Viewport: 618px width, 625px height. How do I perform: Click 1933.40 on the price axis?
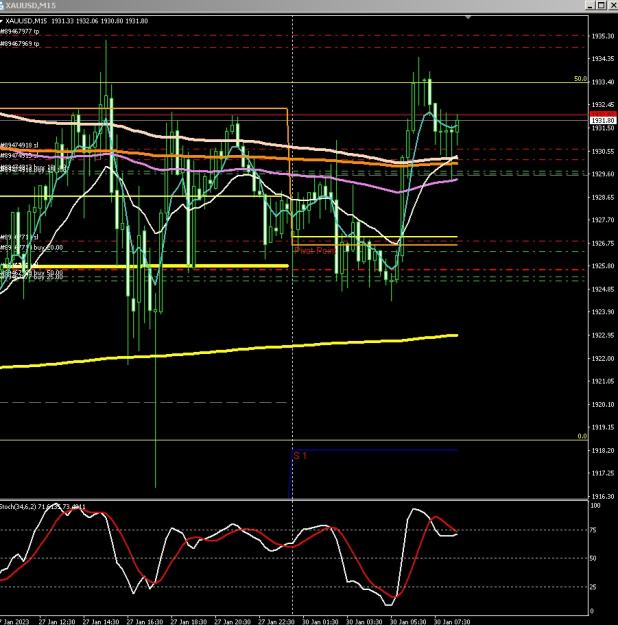point(602,82)
